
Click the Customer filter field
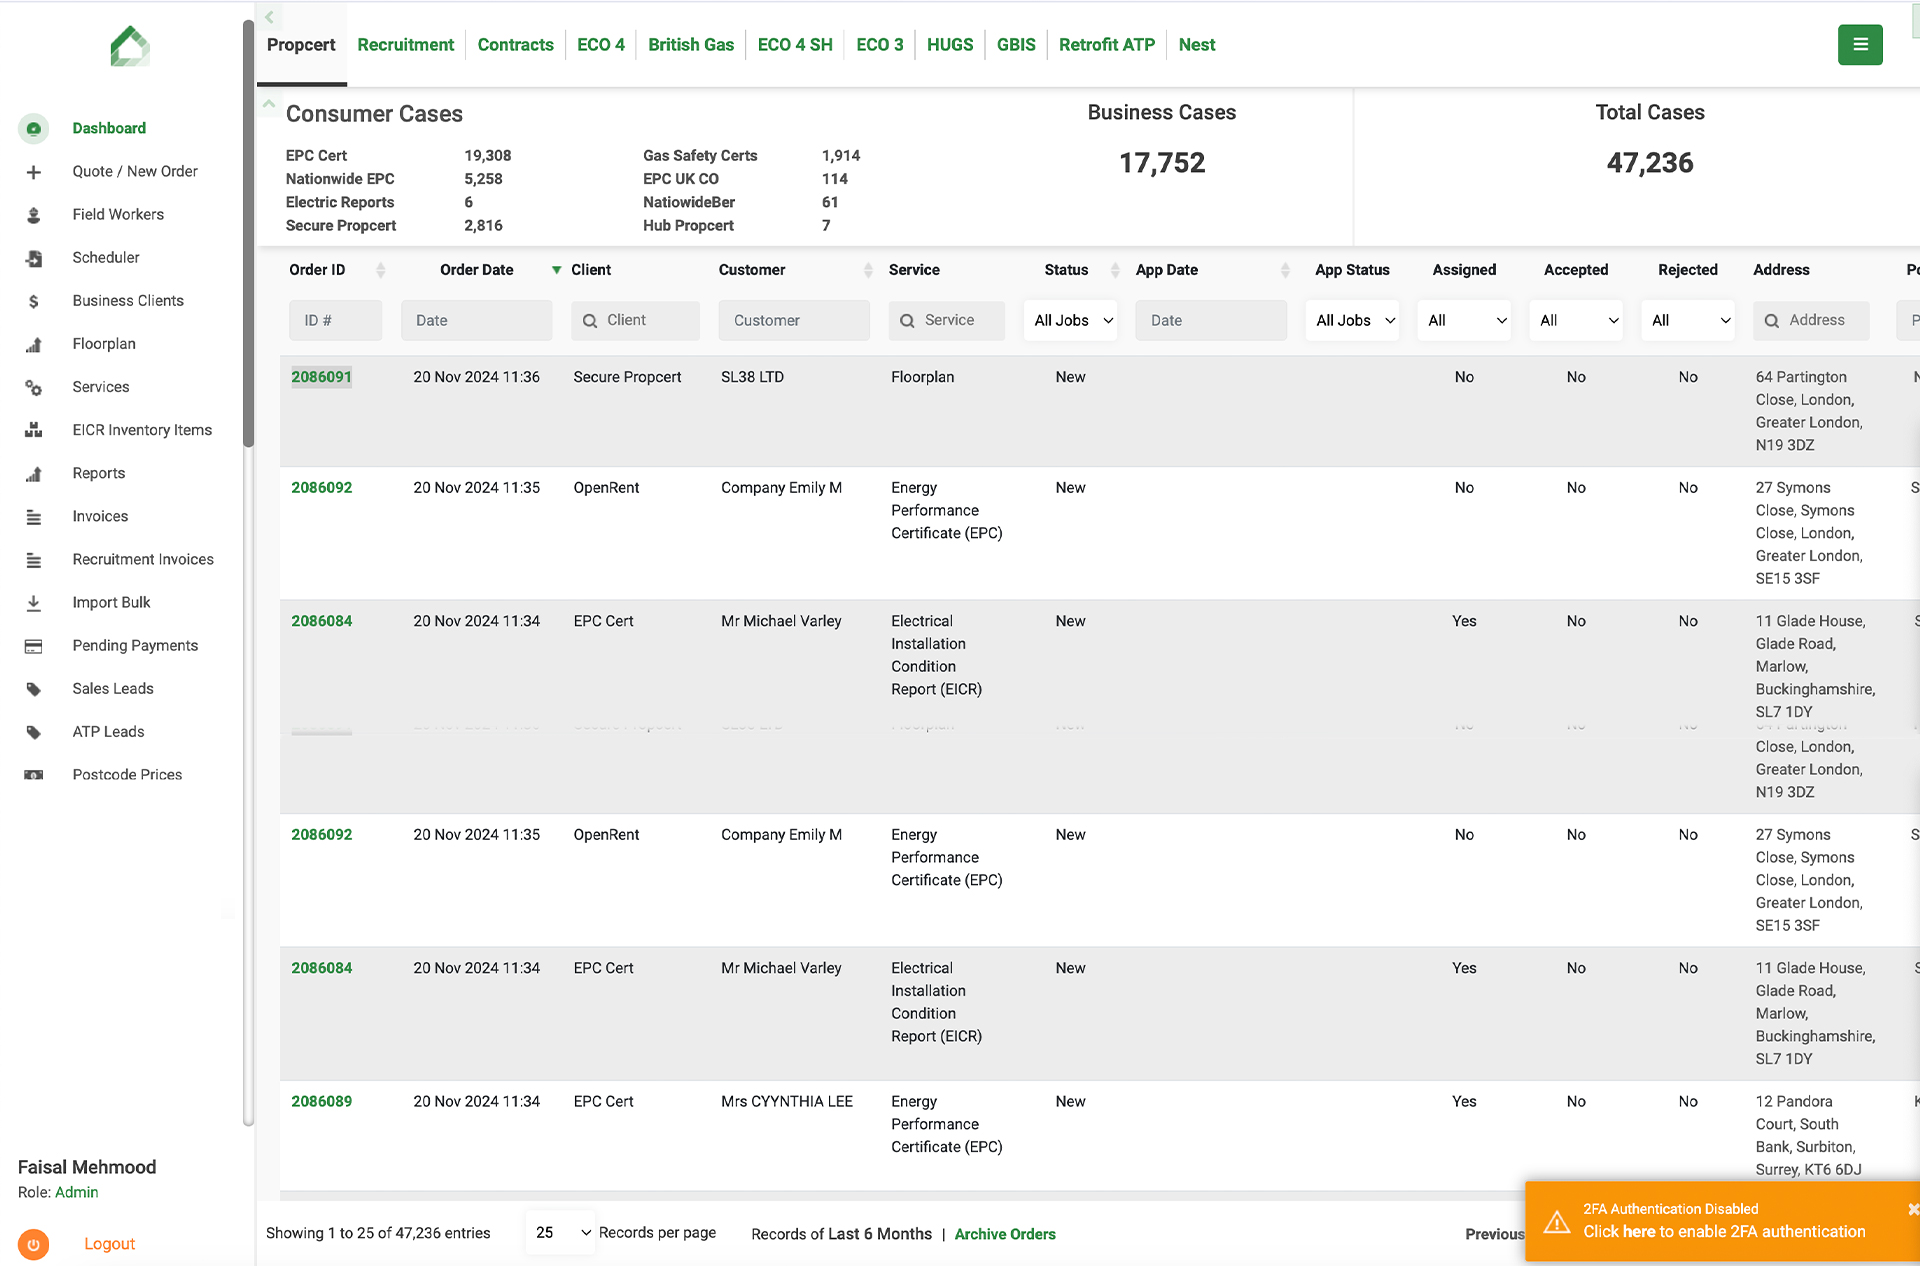click(794, 321)
